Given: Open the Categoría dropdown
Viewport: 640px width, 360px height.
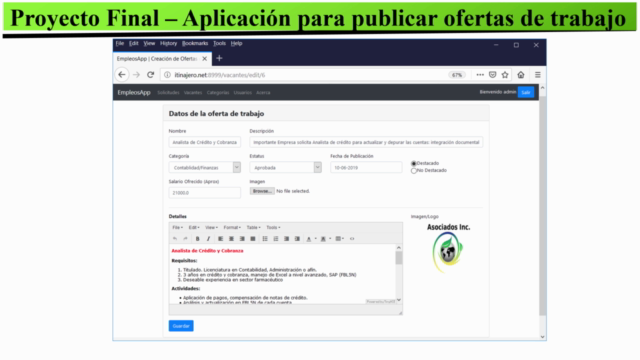Looking at the screenshot, I should [x=204, y=167].
